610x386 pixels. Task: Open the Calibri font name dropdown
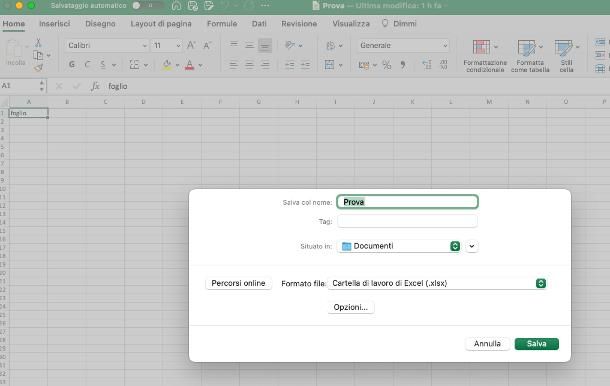[x=107, y=46]
